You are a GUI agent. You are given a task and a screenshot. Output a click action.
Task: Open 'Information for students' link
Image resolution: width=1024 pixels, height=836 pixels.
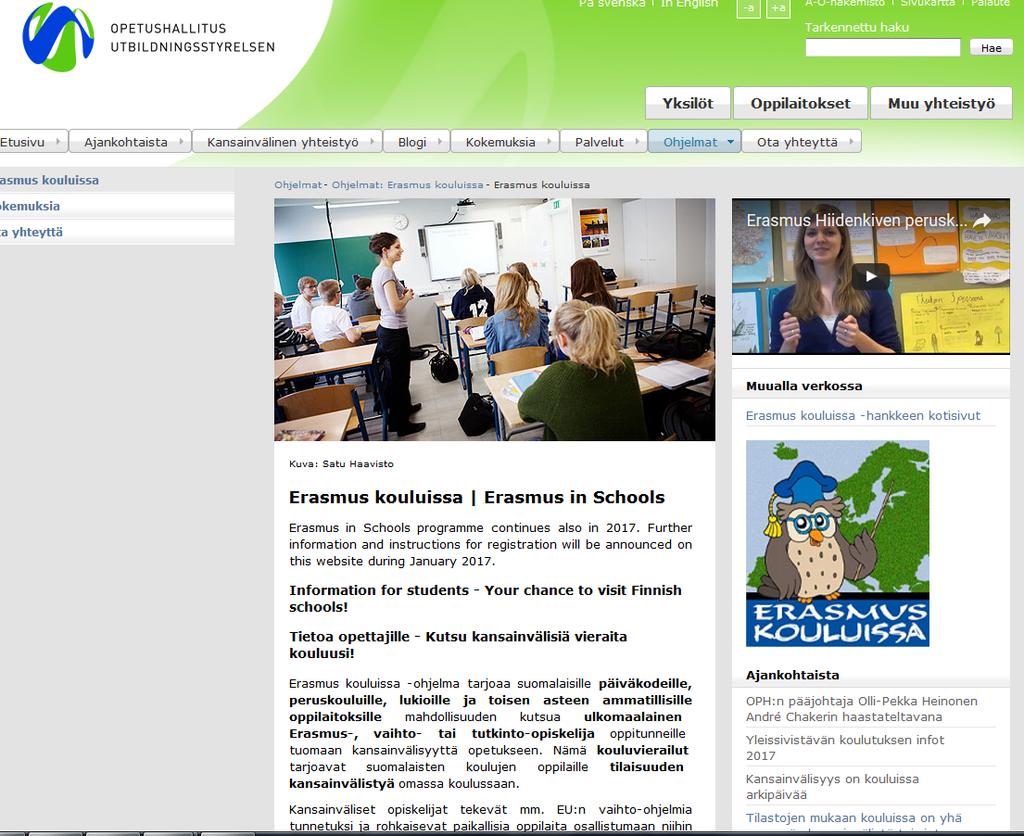[485, 598]
